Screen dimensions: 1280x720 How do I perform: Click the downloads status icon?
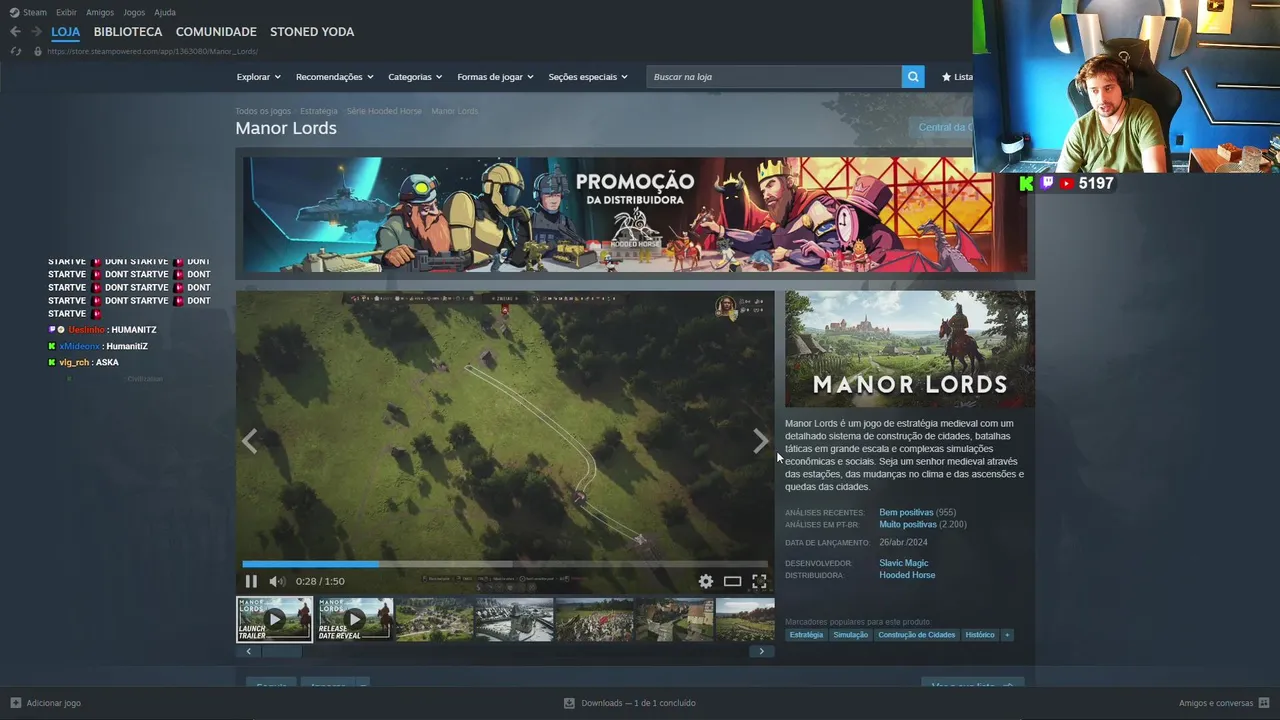coord(569,703)
